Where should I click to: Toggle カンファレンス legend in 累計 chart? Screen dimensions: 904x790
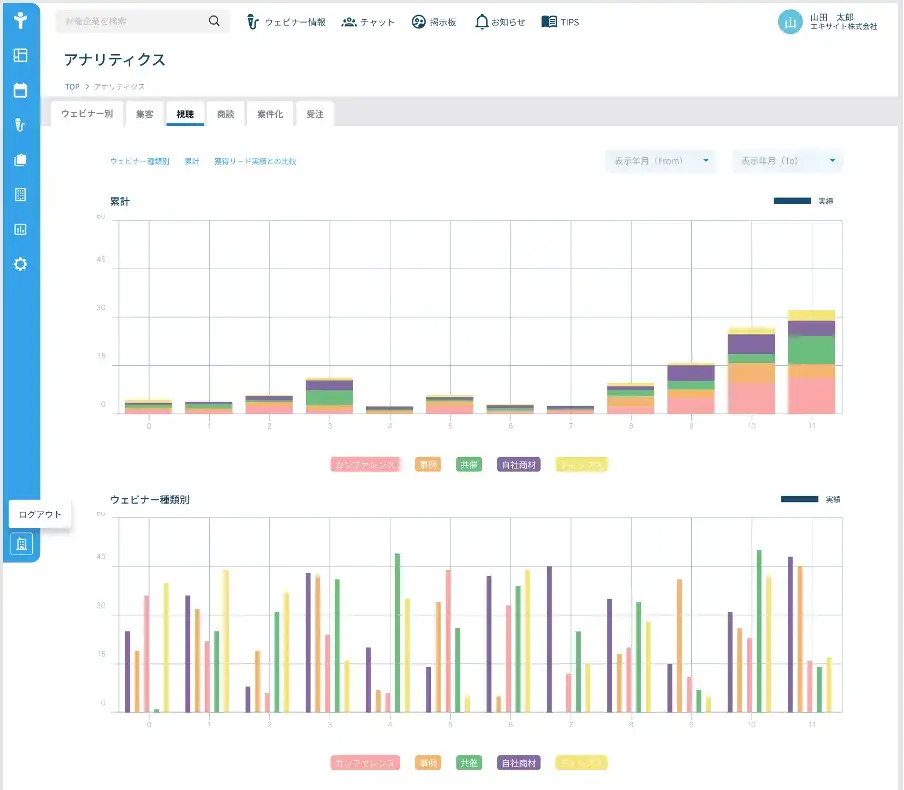point(365,465)
